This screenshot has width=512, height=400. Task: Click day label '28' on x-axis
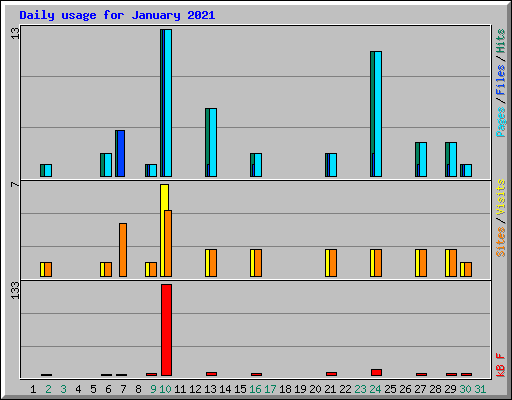tap(435, 389)
